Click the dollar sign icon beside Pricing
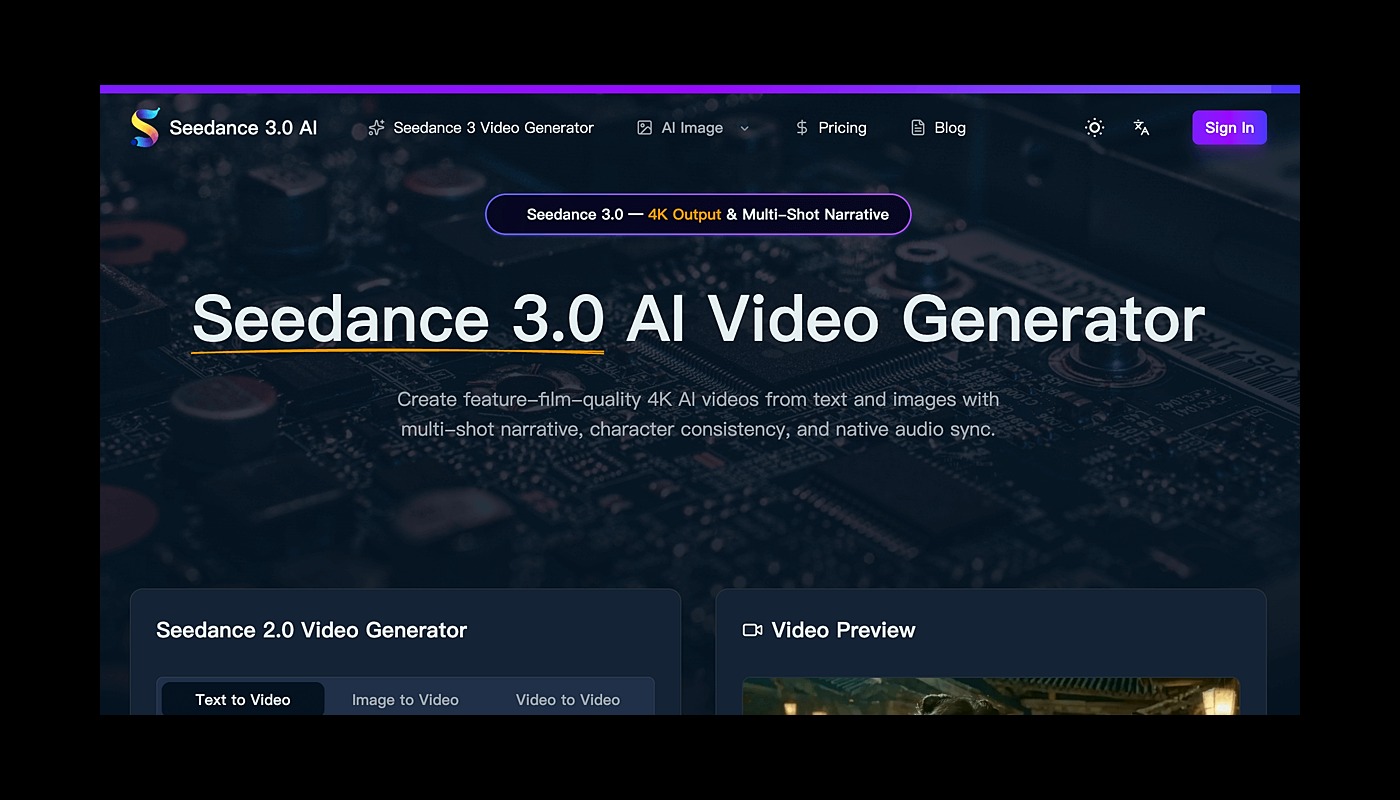1400x800 pixels. tap(802, 128)
